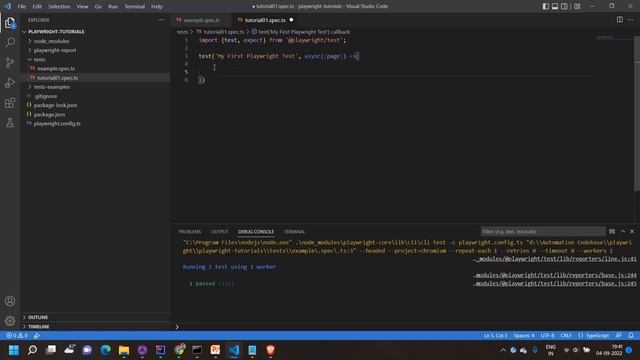
Task: Clear the debug console output
Action: click(x=612, y=231)
